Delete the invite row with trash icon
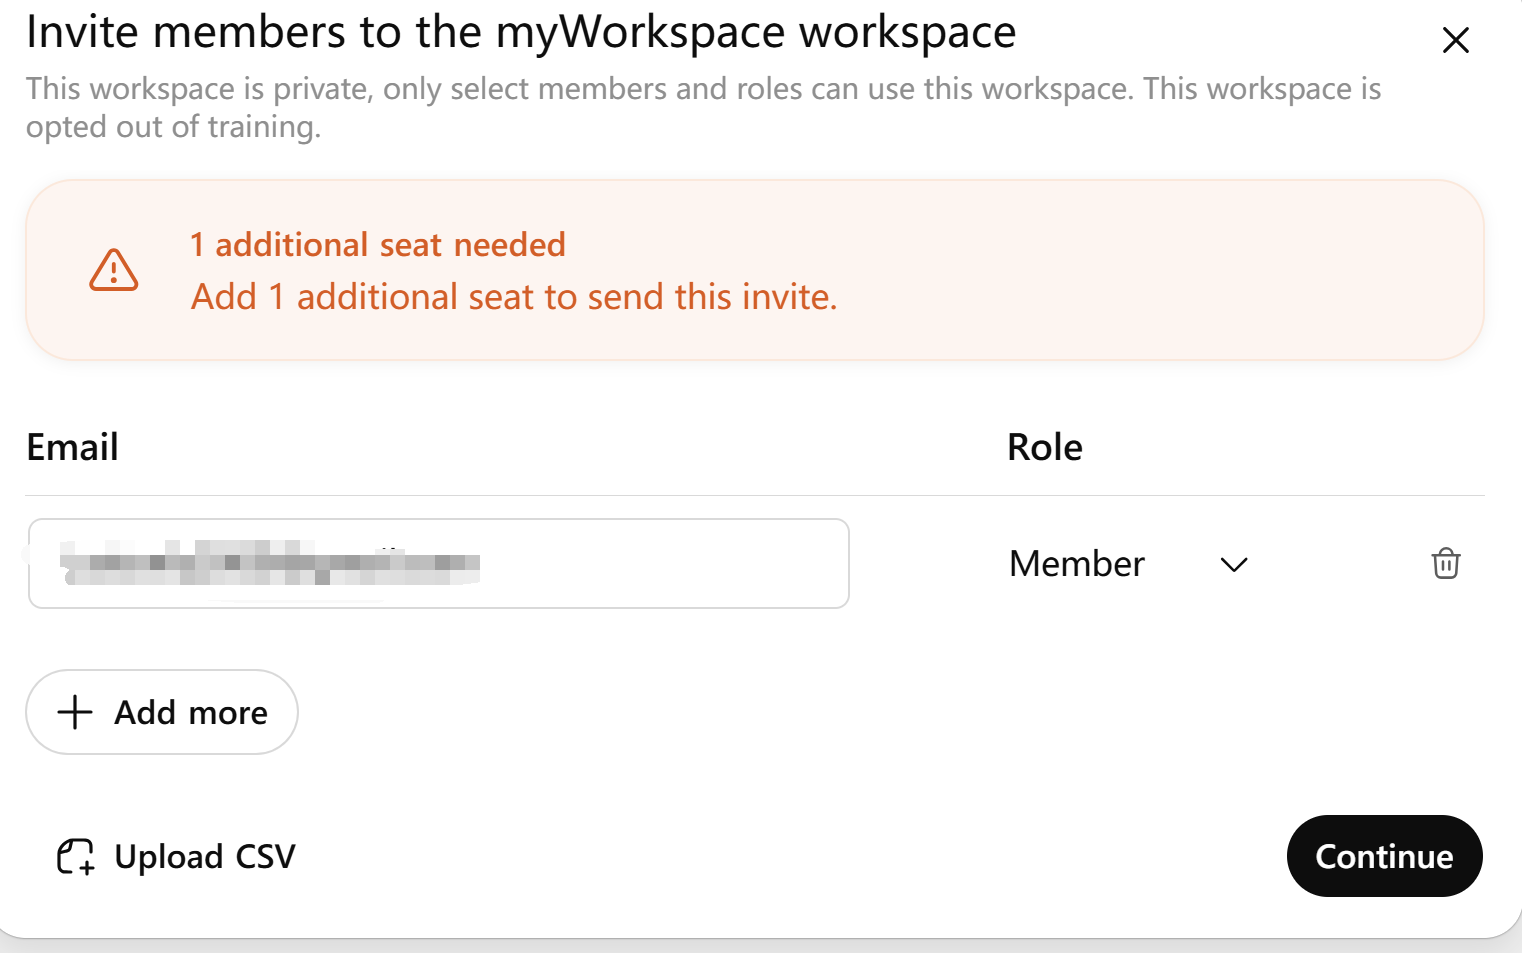 [x=1446, y=563]
